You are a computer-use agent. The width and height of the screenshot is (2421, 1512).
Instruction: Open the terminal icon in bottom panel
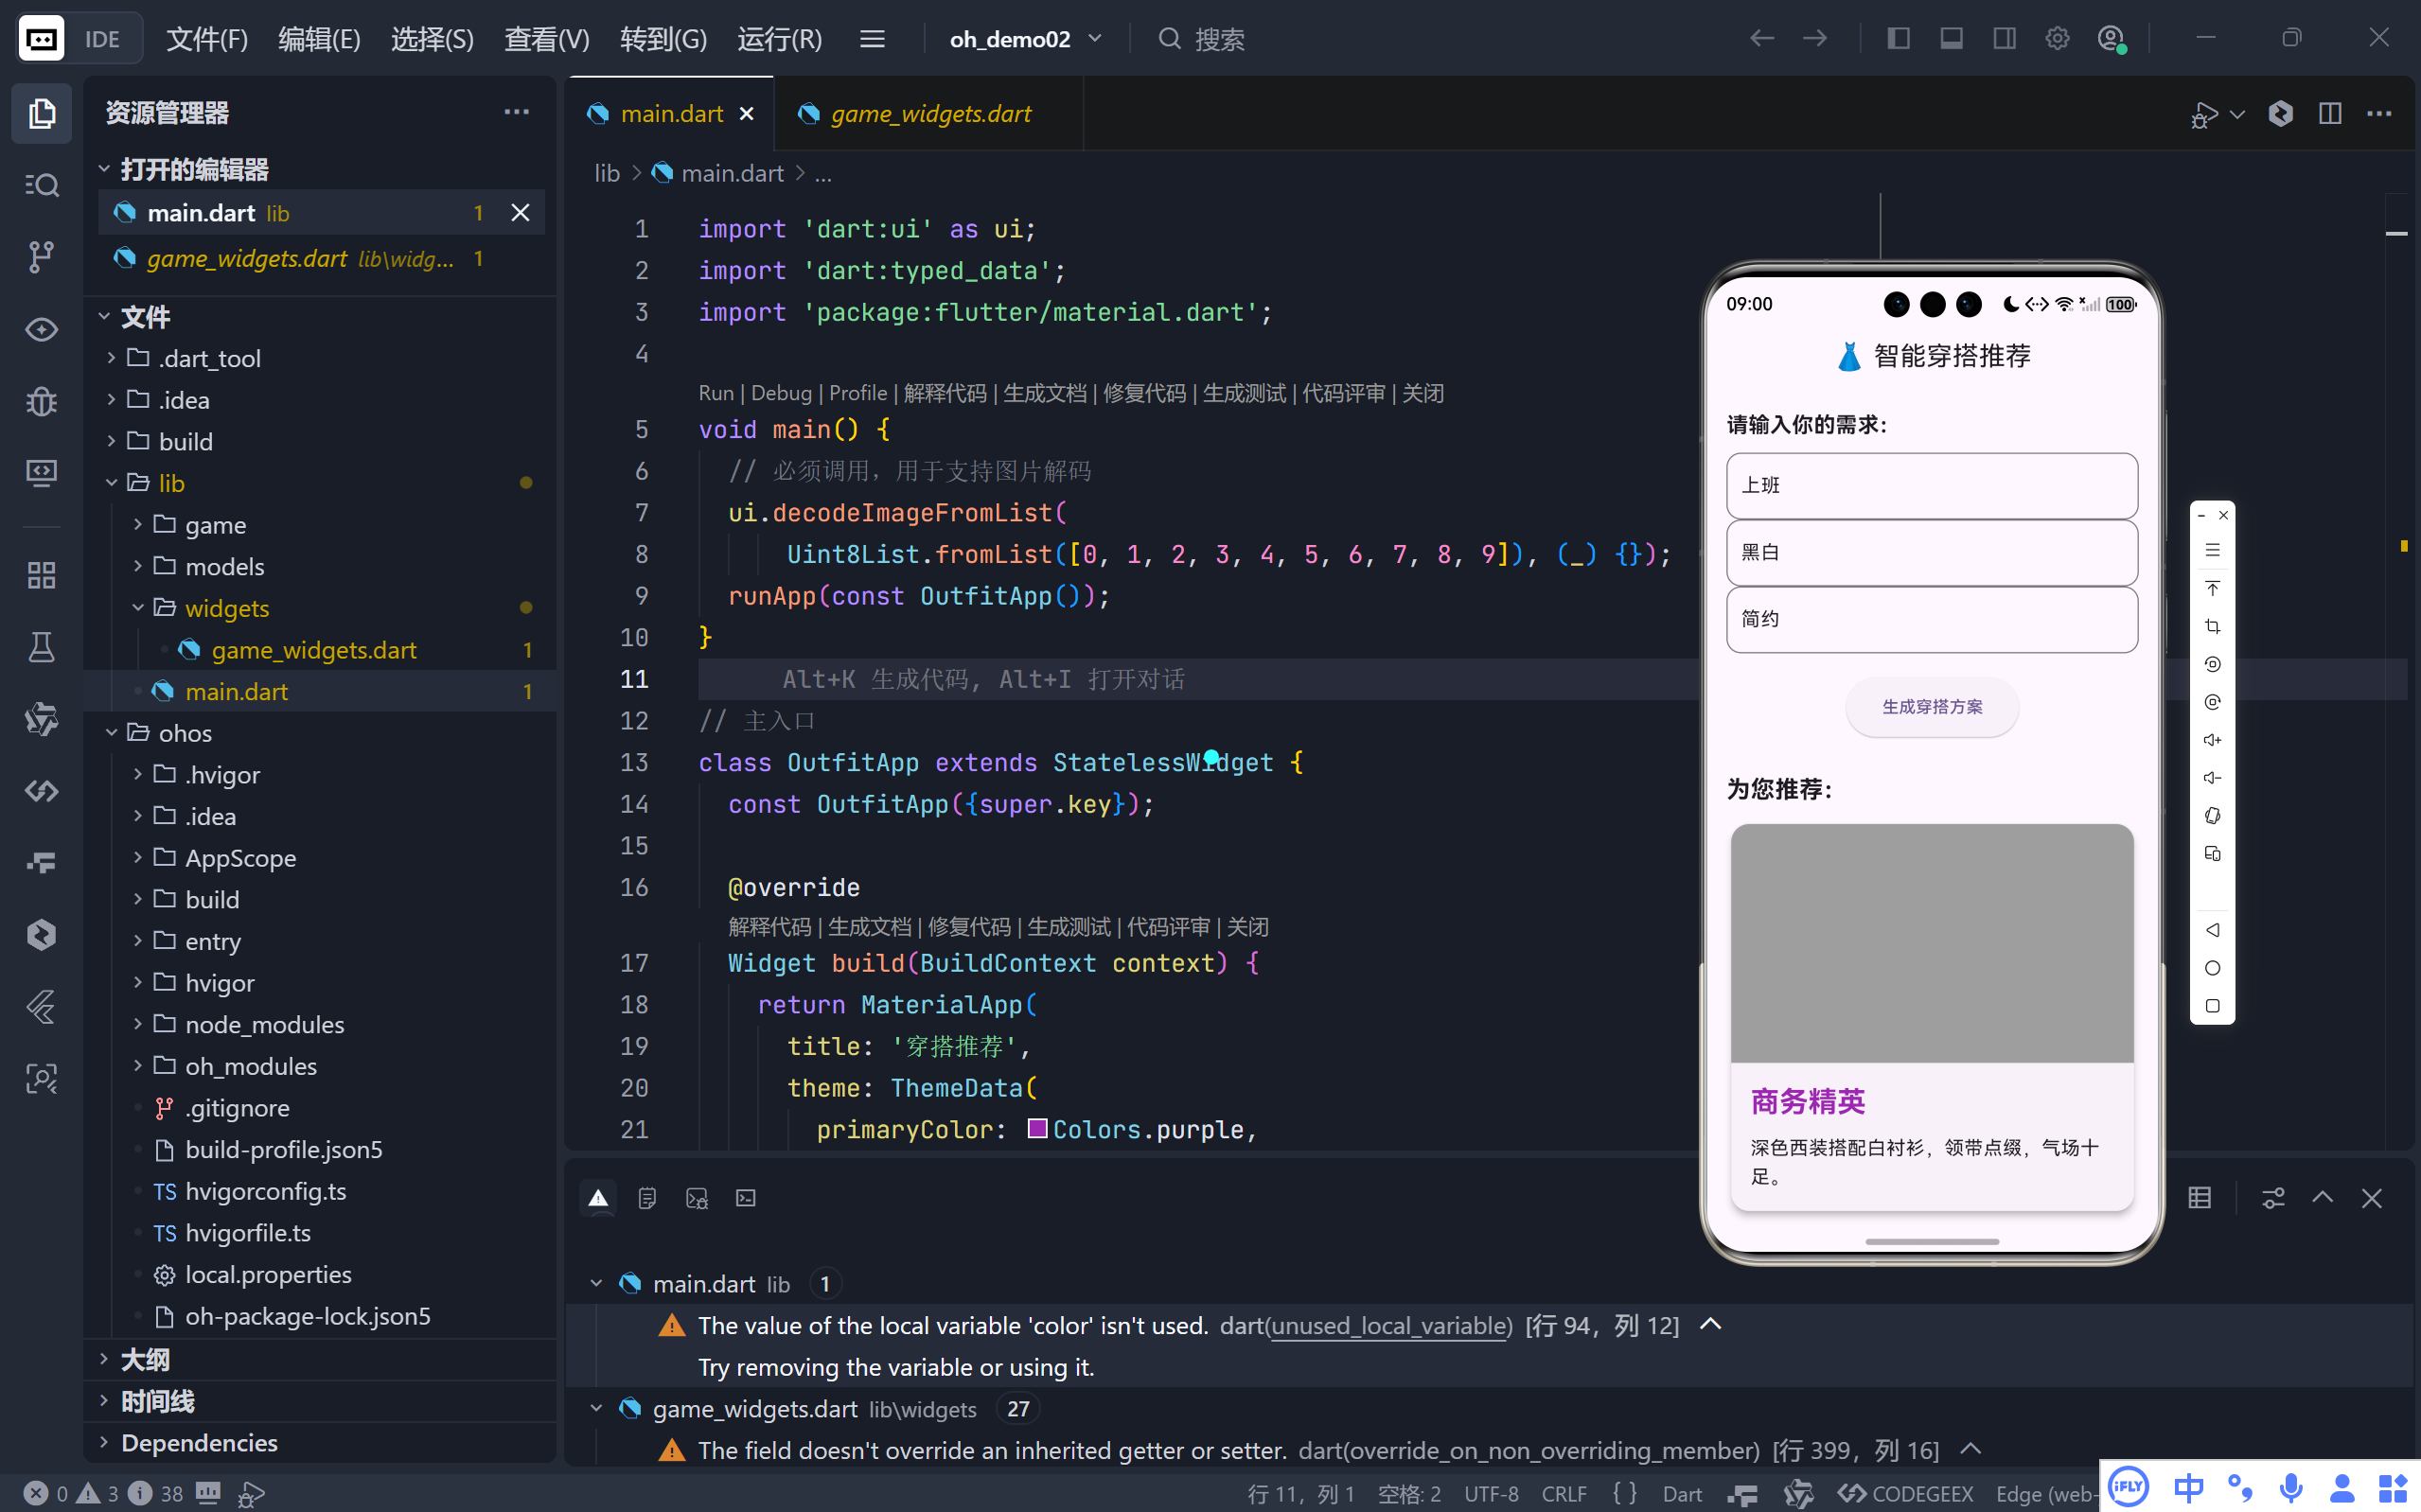click(746, 1198)
